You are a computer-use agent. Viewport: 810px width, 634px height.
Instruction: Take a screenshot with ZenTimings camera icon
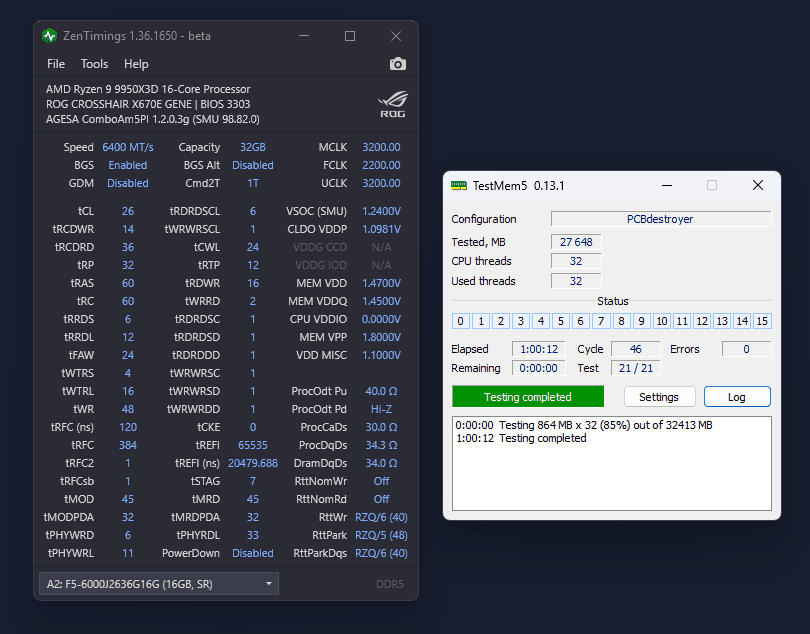pyautogui.click(x=397, y=64)
